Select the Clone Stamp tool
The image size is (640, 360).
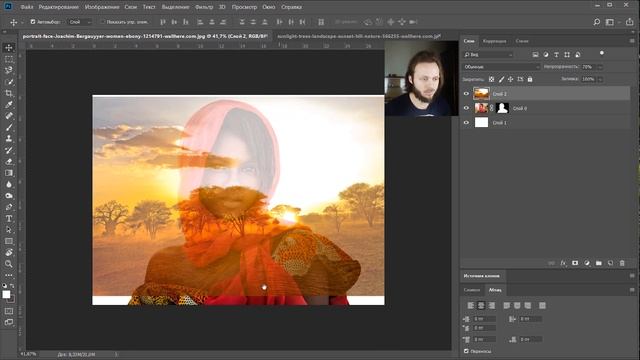coord(9,139)
